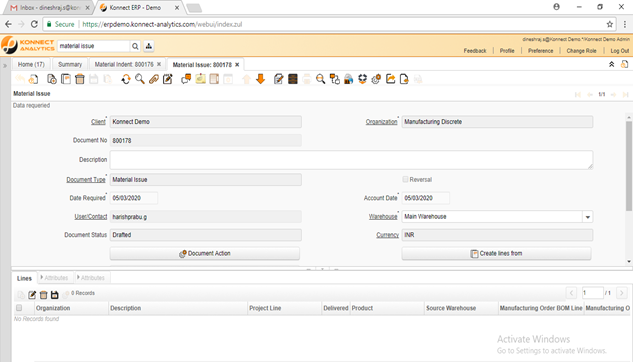
Task: Click the detached window icon at top right
Action: [x=624, y=64]
